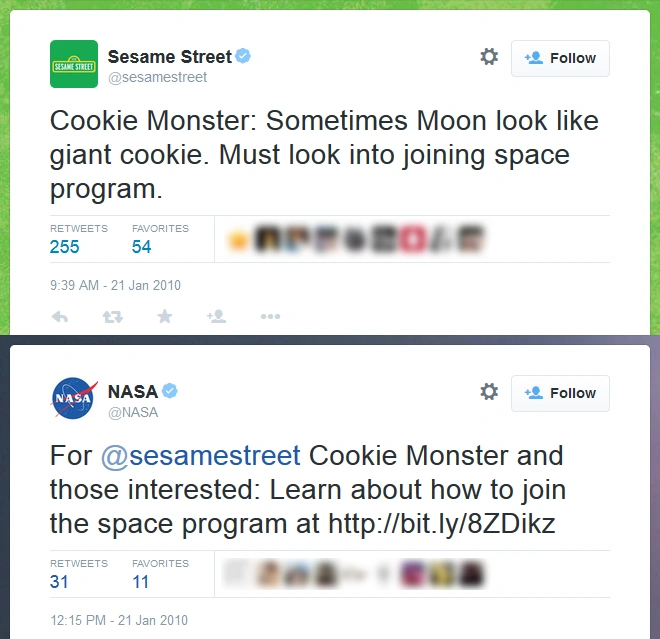View the 255 retweets count

tap(65, 247)
